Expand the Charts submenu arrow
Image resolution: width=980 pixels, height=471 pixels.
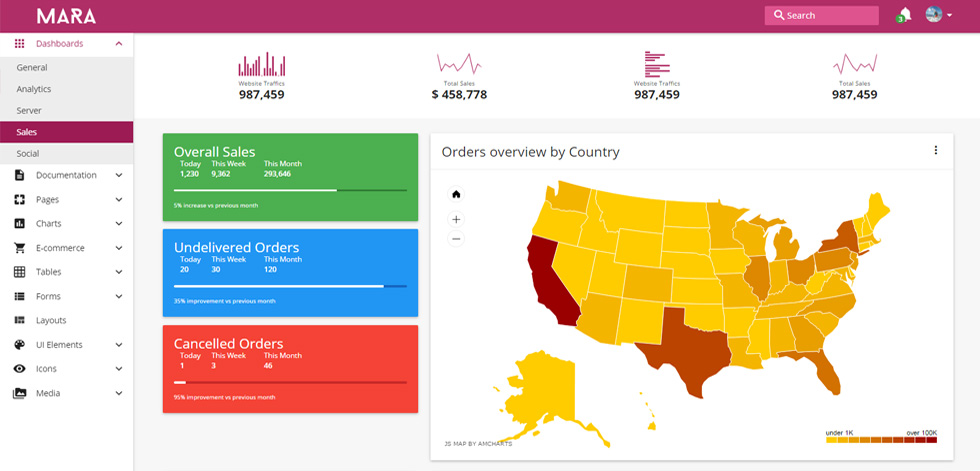click(119, 224)
